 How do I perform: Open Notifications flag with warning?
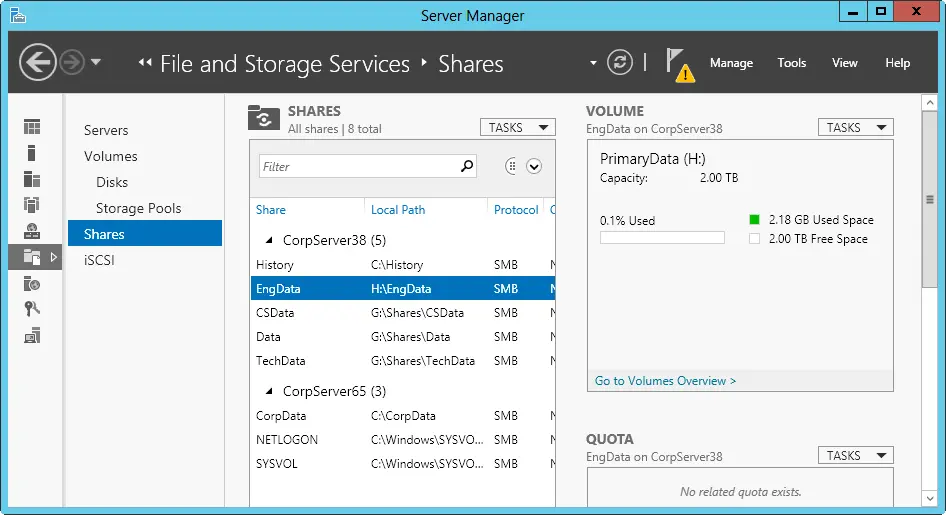680,65
